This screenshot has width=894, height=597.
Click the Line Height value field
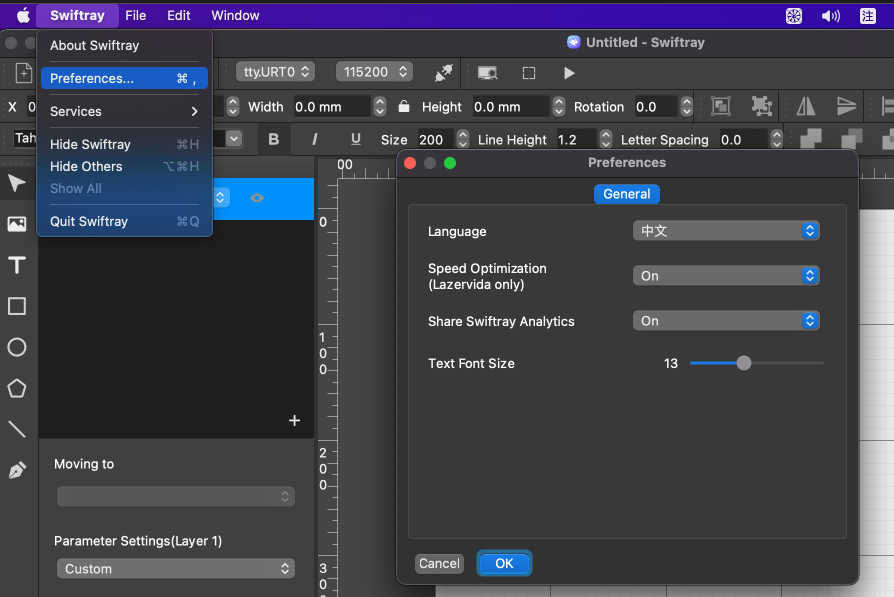[576, 140]
